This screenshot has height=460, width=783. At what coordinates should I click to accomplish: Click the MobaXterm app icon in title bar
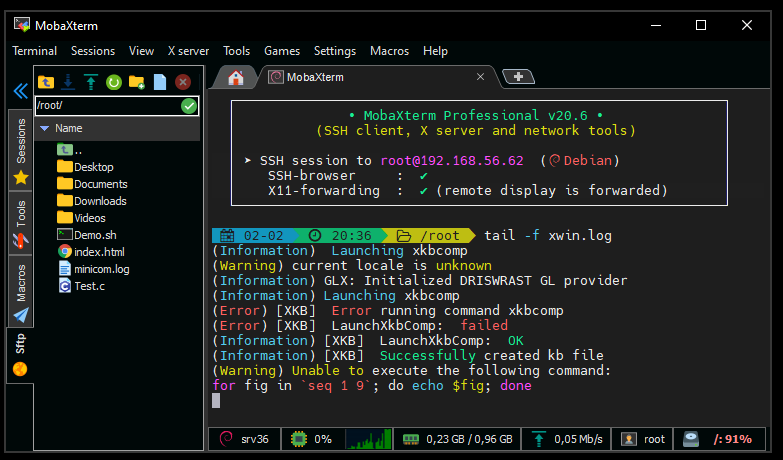tap(21, 25)
